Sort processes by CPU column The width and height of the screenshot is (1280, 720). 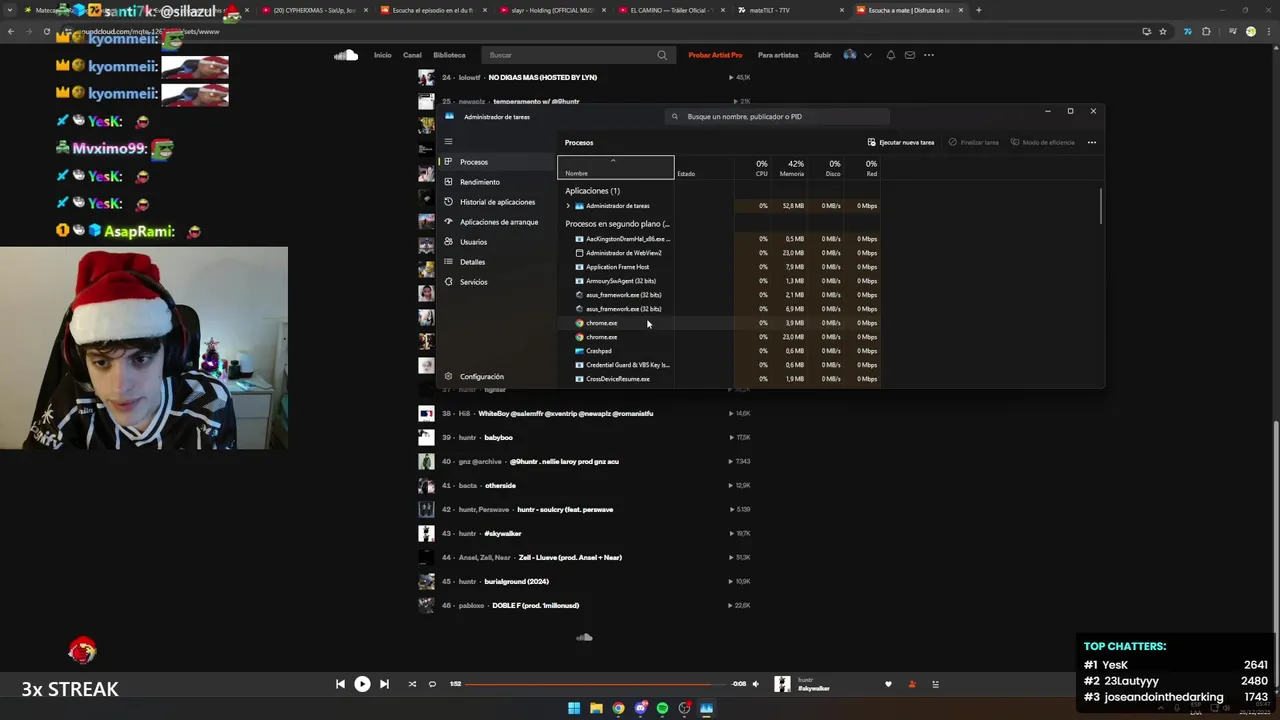coord(760,168)
